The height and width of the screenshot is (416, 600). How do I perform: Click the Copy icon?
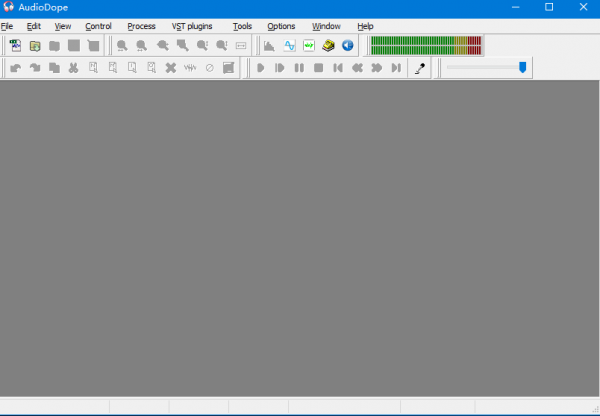[x=54, y=68]
